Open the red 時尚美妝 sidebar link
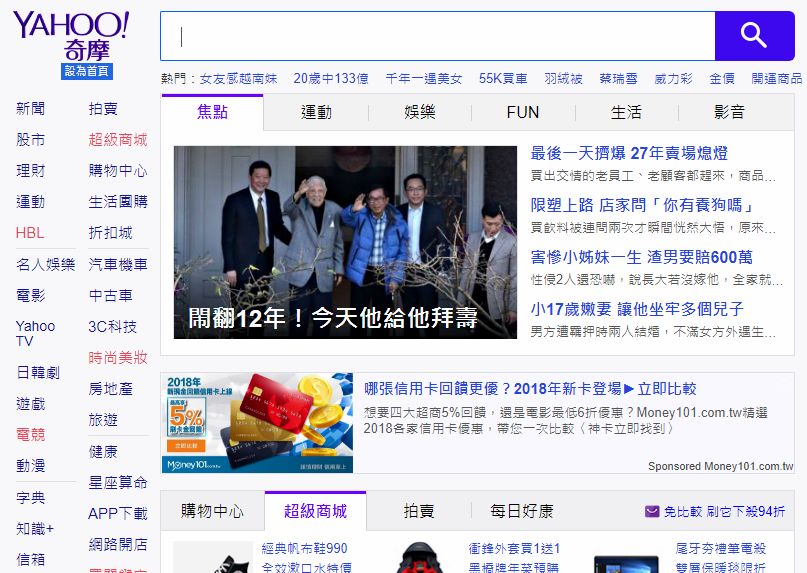 [118, 357]
